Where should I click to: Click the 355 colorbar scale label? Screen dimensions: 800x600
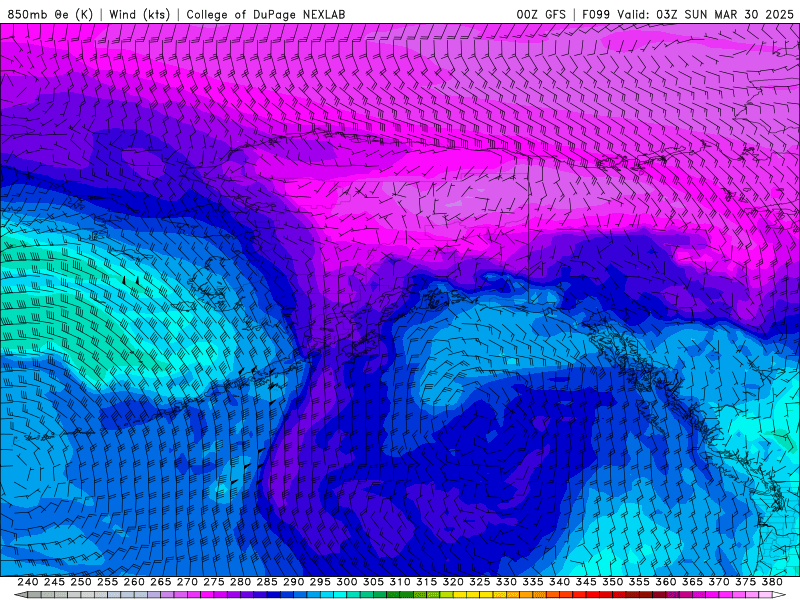[639, 582]
